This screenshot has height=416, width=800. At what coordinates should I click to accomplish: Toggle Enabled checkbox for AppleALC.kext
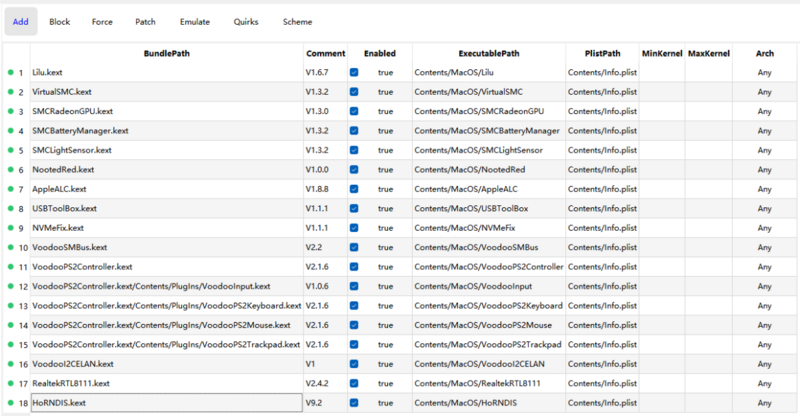354,189
